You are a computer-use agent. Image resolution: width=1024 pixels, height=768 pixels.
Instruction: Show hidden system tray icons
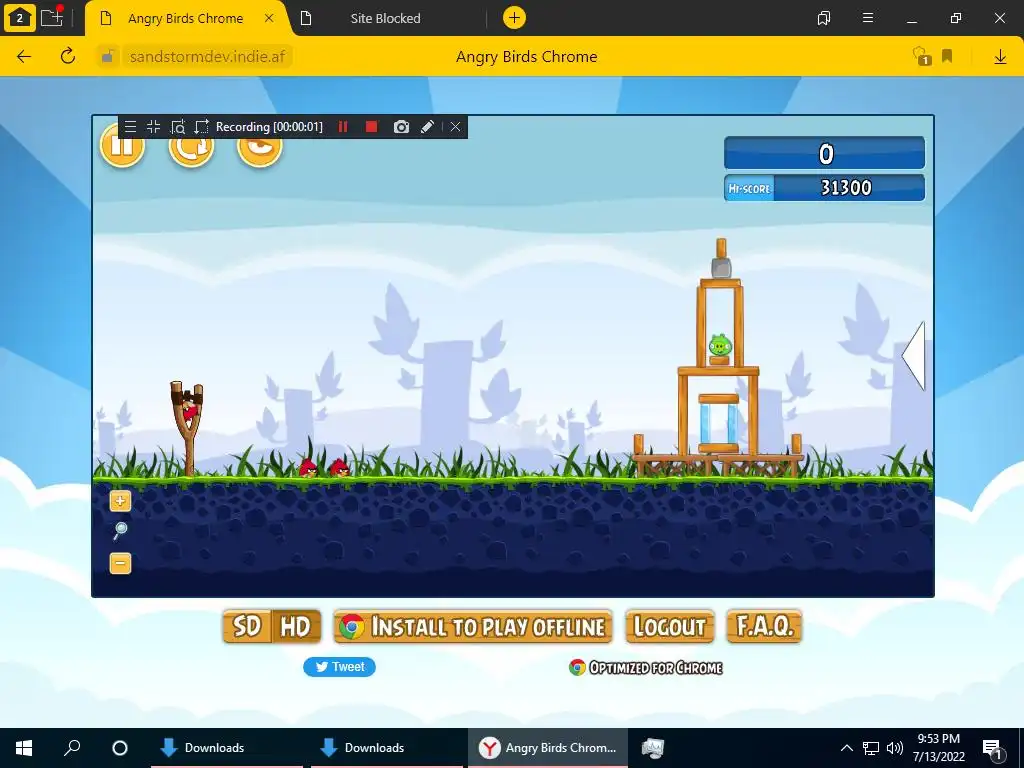point(846,748)
